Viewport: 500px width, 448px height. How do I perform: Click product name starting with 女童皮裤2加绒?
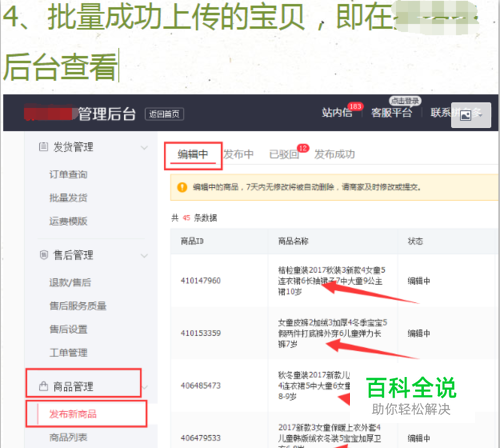tap(332, 333)
